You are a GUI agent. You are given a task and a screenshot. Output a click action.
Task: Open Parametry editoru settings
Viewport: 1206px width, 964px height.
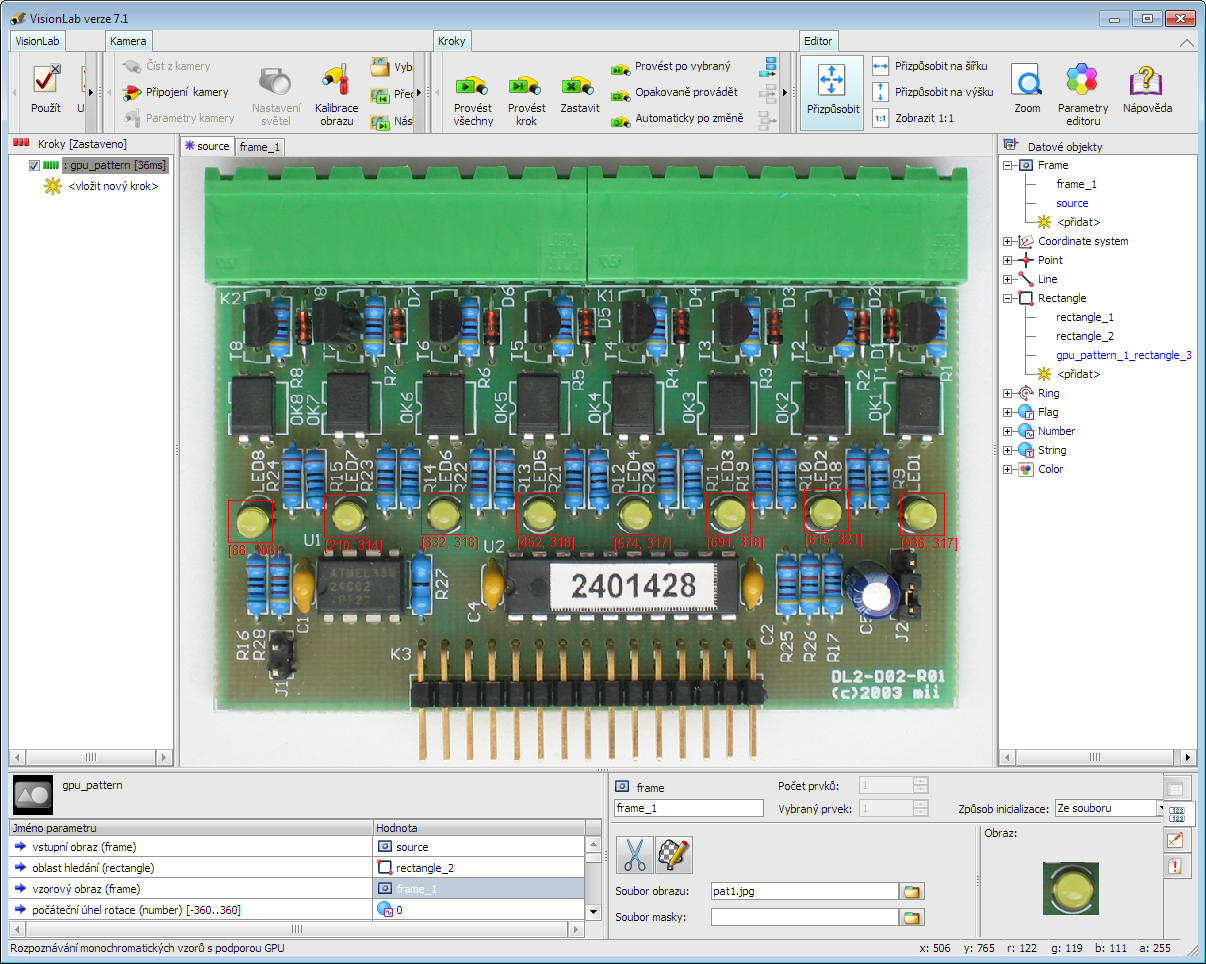(x=1082, y=81)
